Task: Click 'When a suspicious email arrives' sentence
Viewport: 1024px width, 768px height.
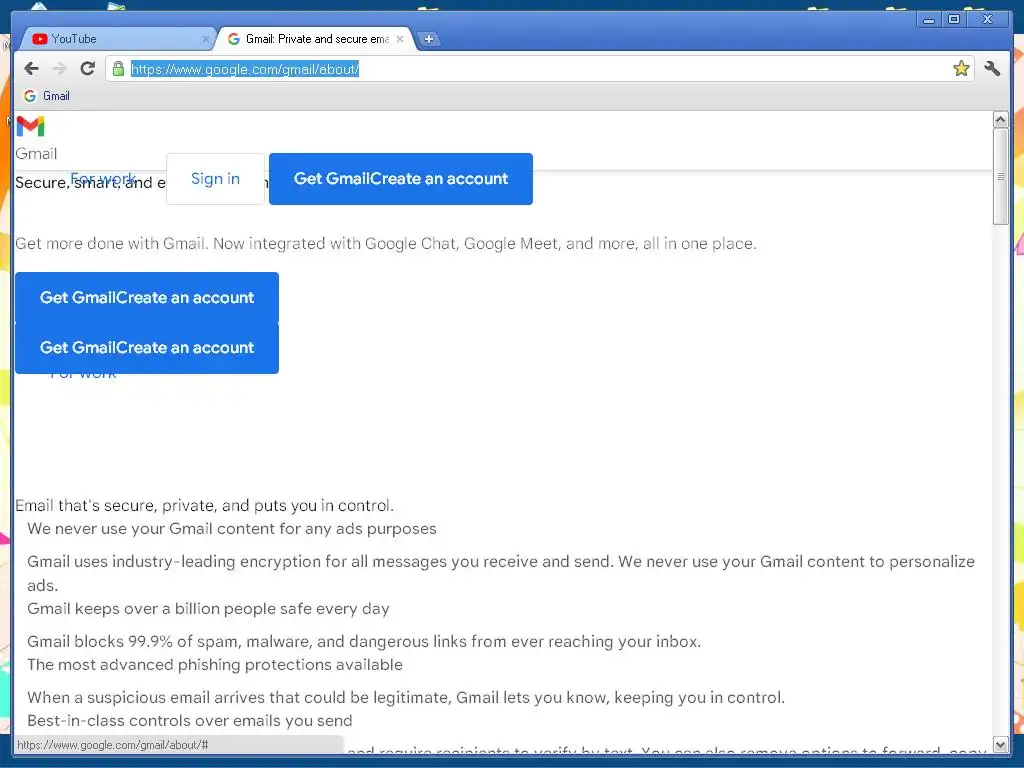Action: tap(406, 697)
